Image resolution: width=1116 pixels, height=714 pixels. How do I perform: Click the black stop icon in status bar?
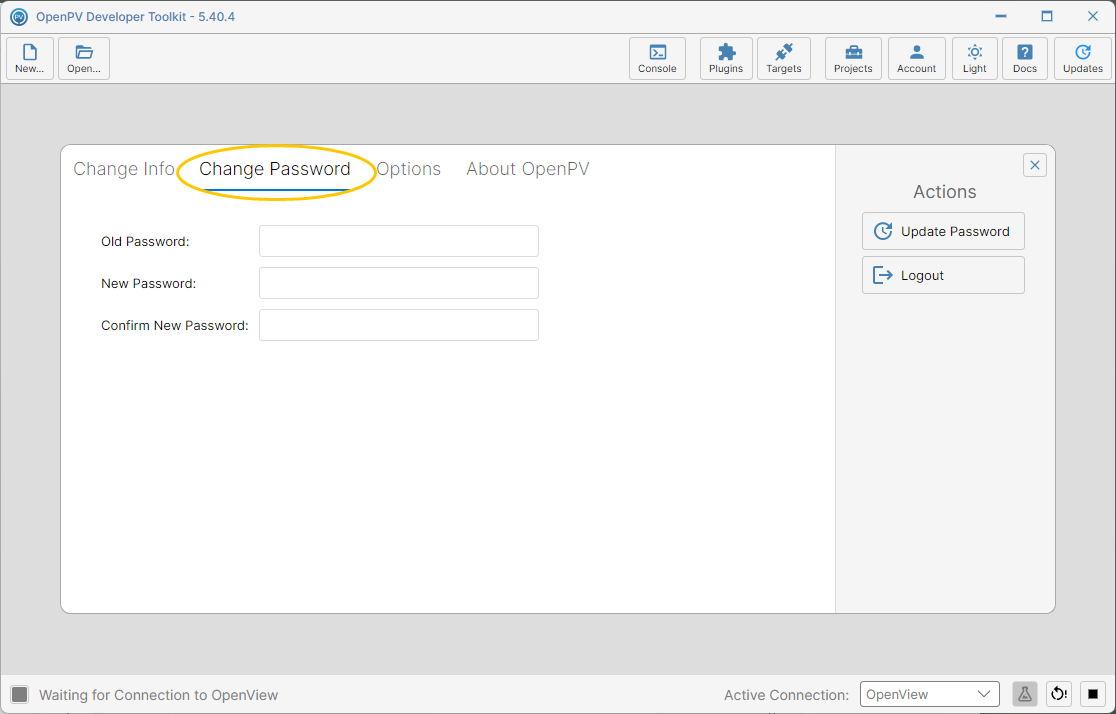point(1093,694)
